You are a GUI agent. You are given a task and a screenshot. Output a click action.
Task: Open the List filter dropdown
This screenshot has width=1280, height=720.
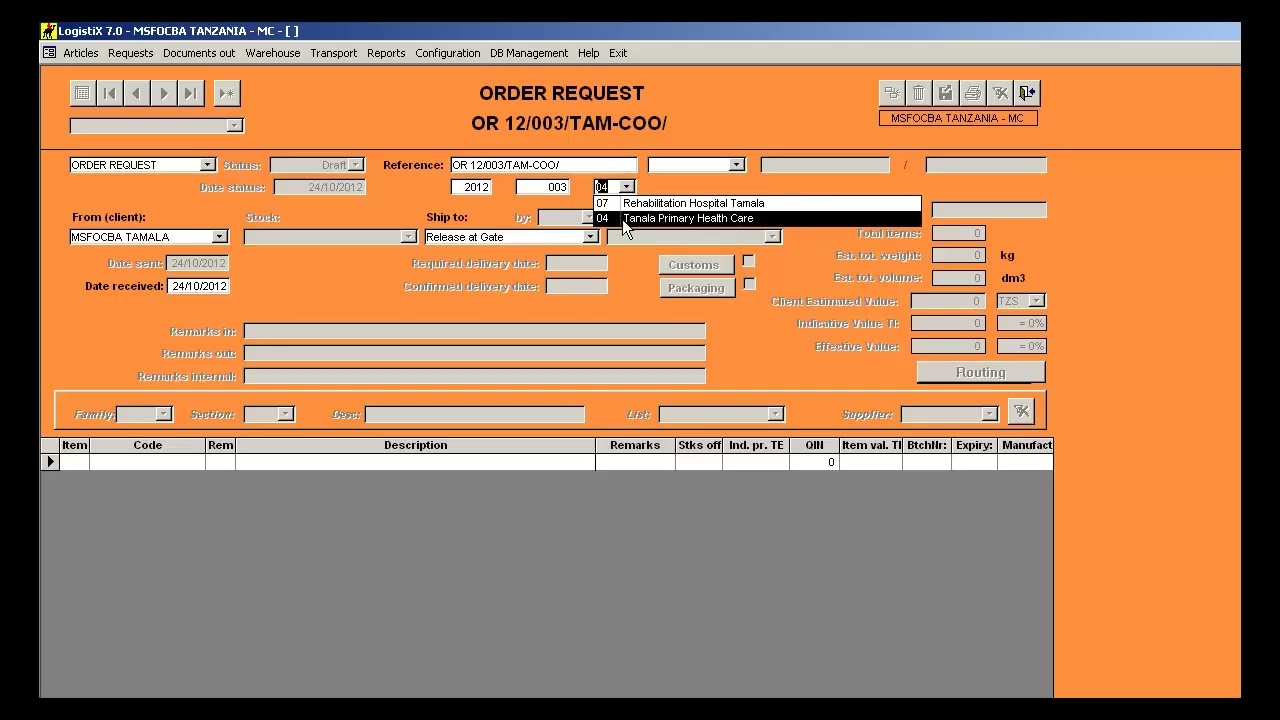click(x=775, y=414)
